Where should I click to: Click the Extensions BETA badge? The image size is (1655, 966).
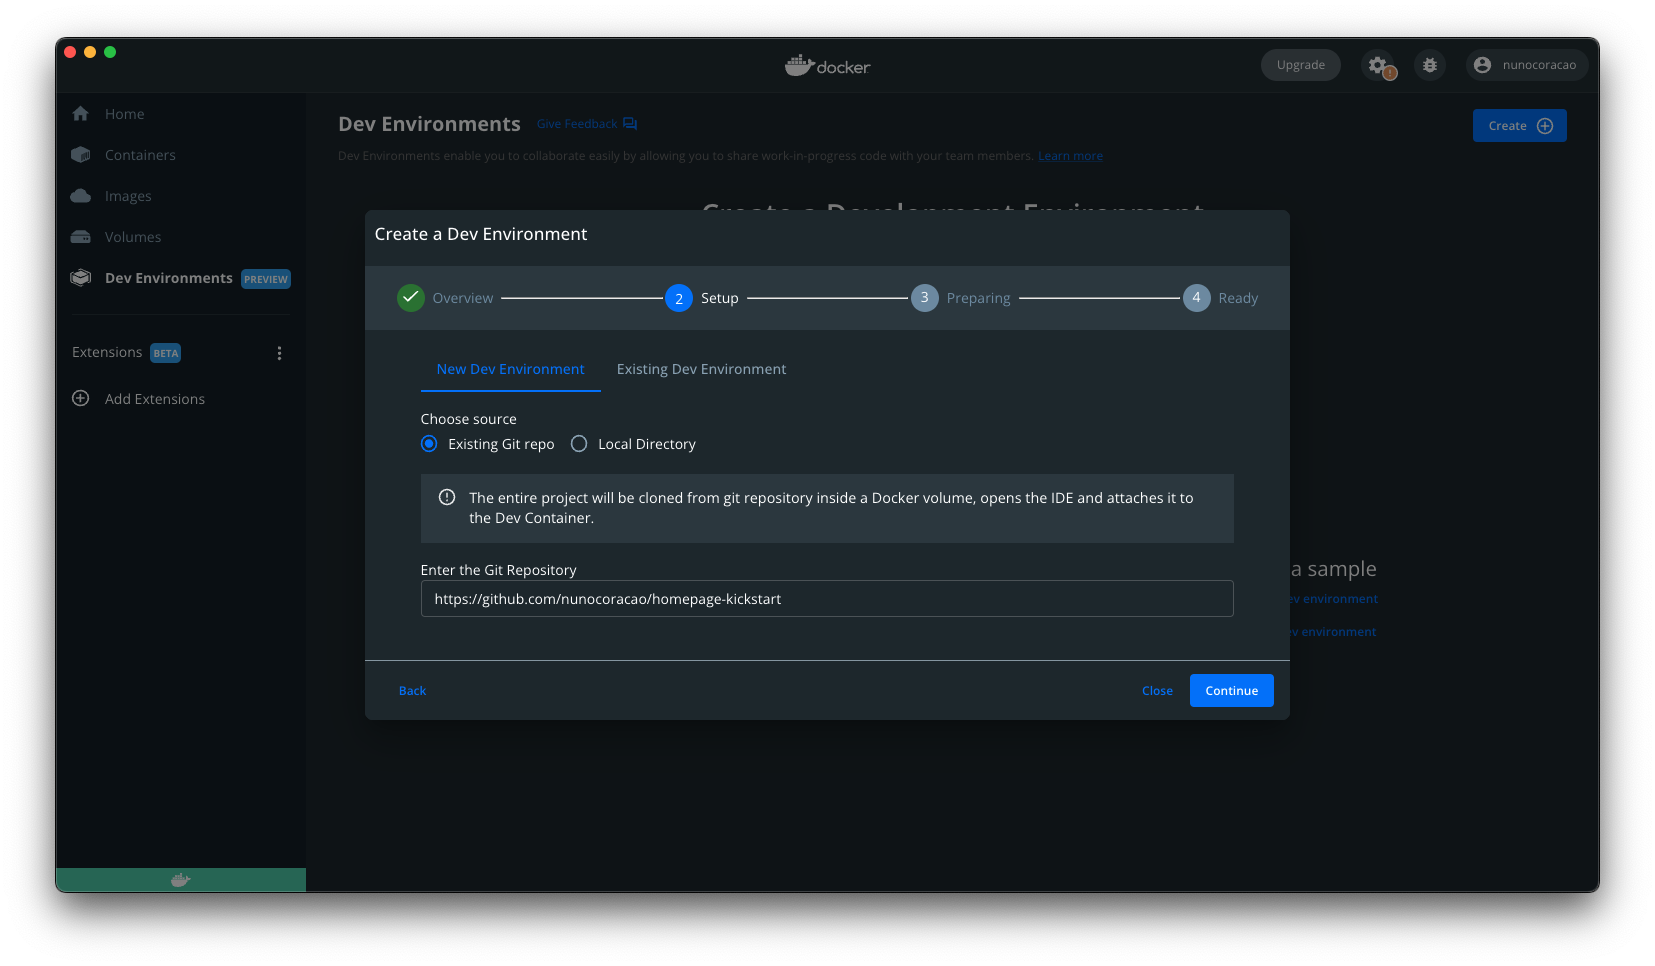(166, 353)
